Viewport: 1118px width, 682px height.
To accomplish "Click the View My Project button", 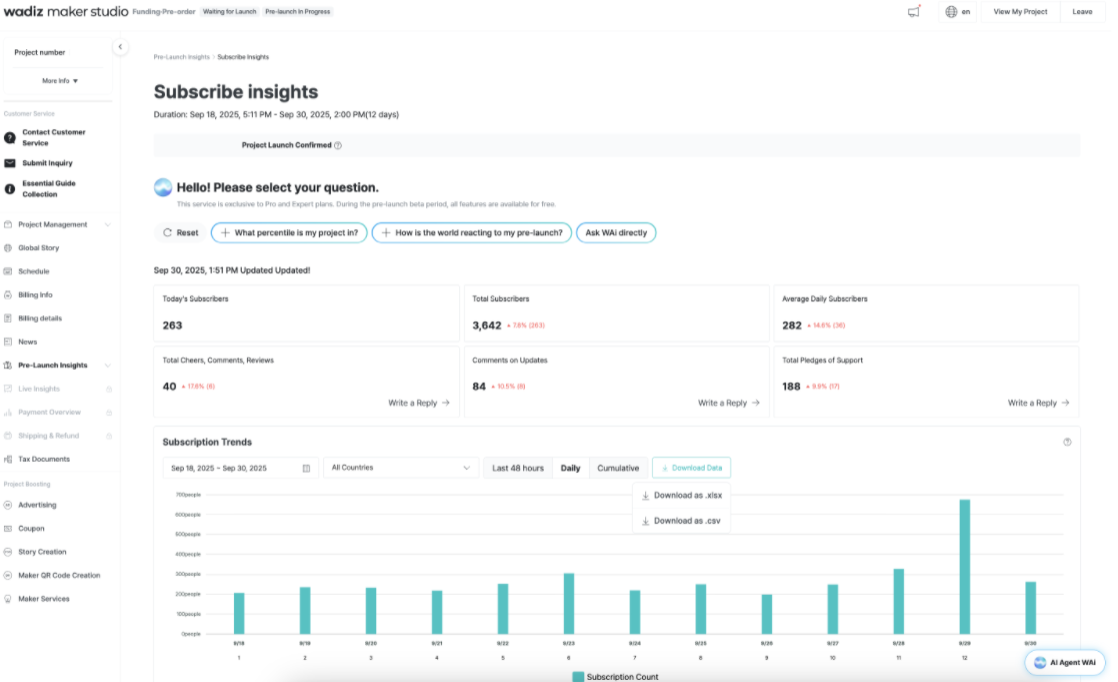I will tap(1020, 12).
